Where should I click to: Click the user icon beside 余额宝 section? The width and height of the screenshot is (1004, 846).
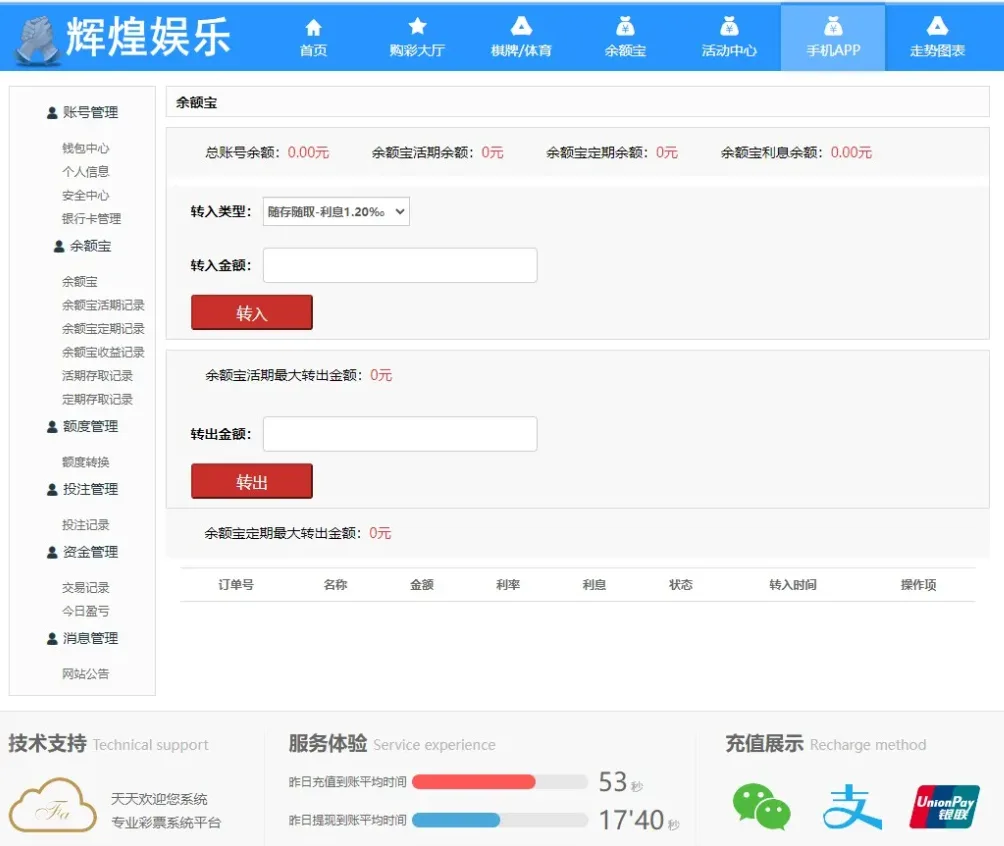[x=59, y=247]
